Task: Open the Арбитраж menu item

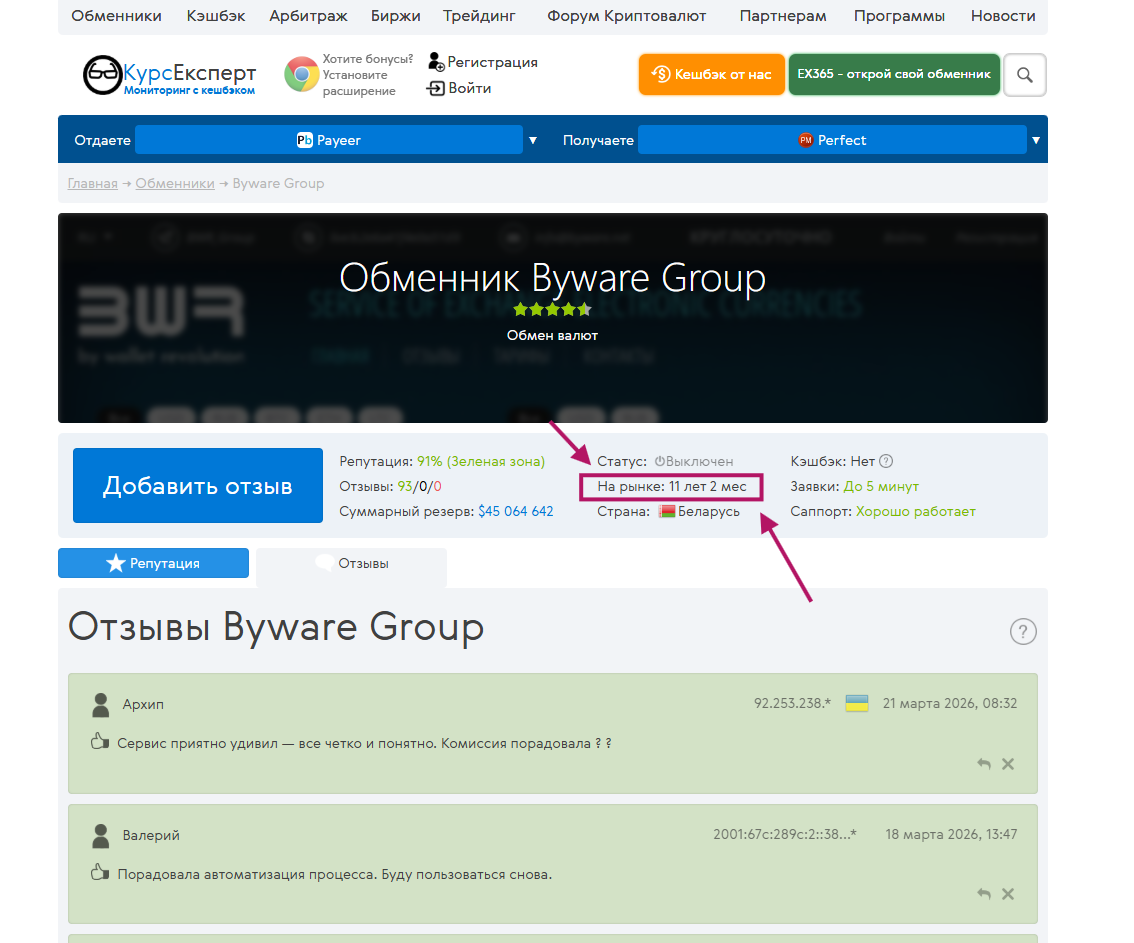Action: pos(308,16)
